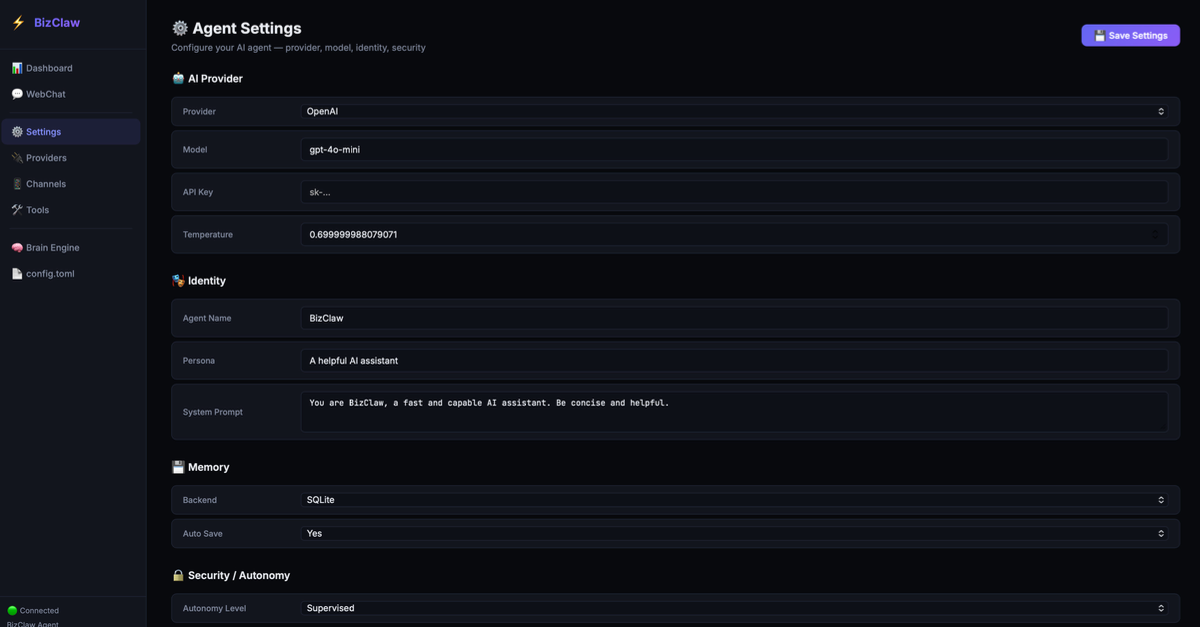Open the Provider dropdown showing OpenAI
This screenshot has width=1200, height=627.
click(x=735, y=111)
